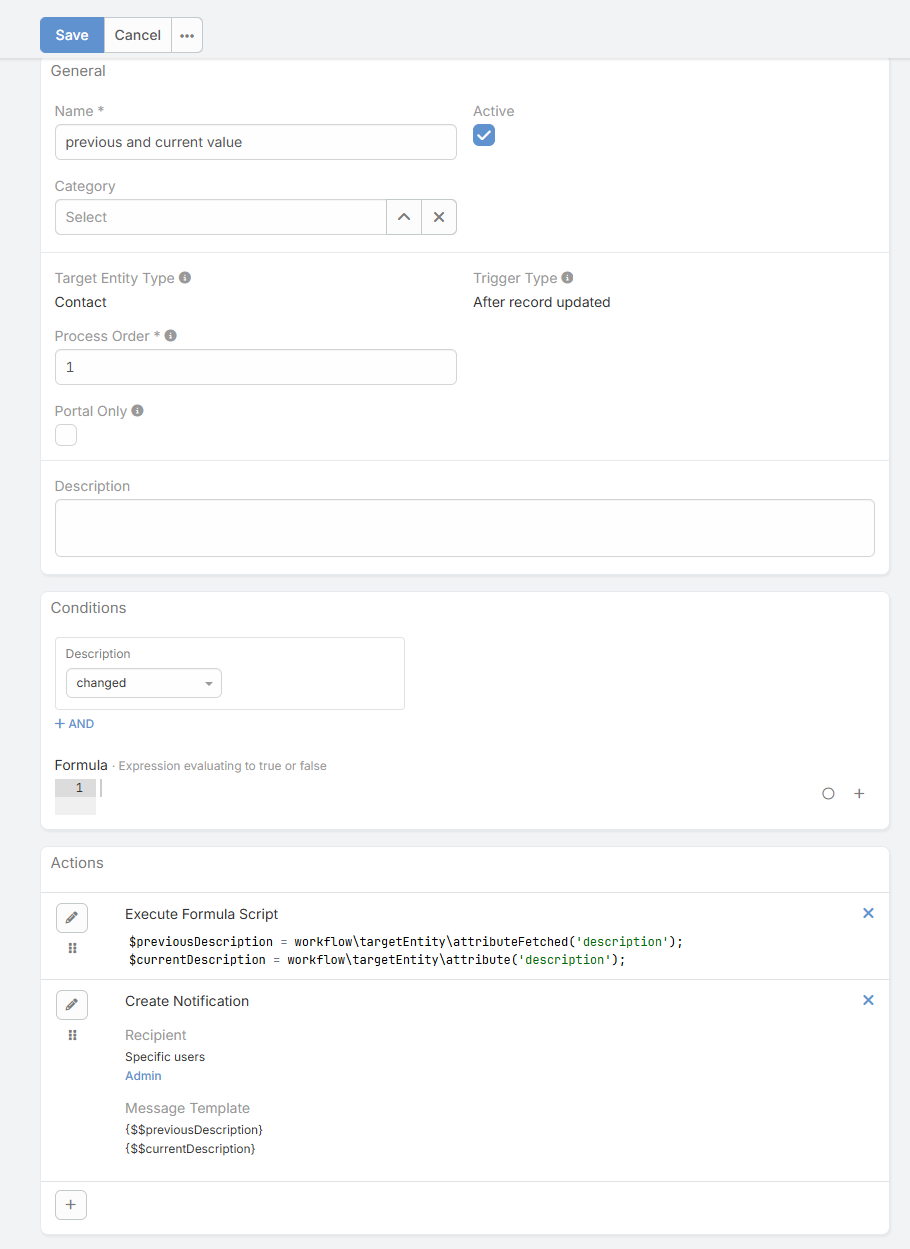Screen dimensions: 910x1249
Task: Click the Target Entity Type info icon
Action: pyautogui.click(x=185, y=278)
